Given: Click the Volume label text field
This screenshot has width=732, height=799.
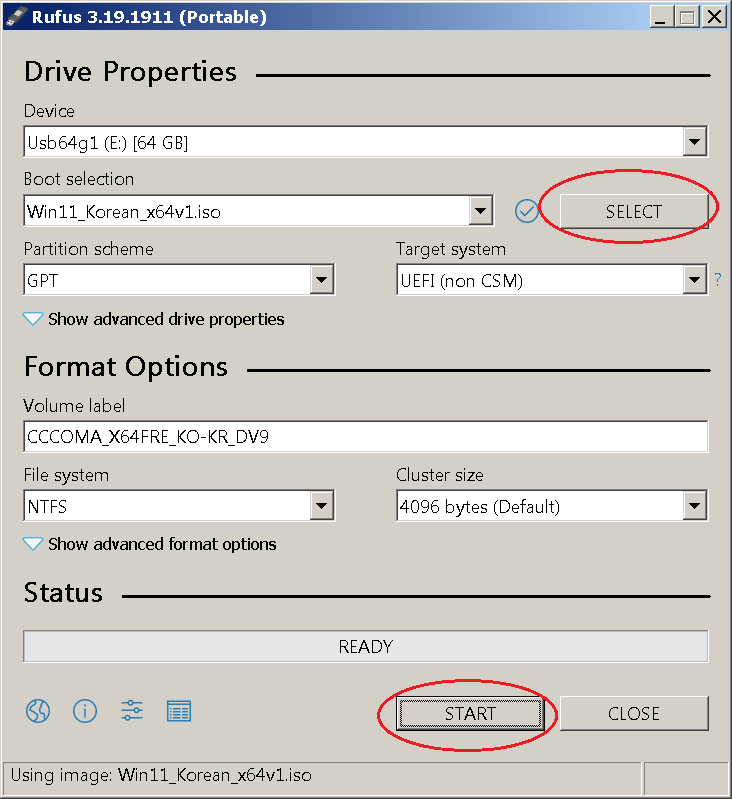Looking at the screenshot, I should (x=365, y=436).
